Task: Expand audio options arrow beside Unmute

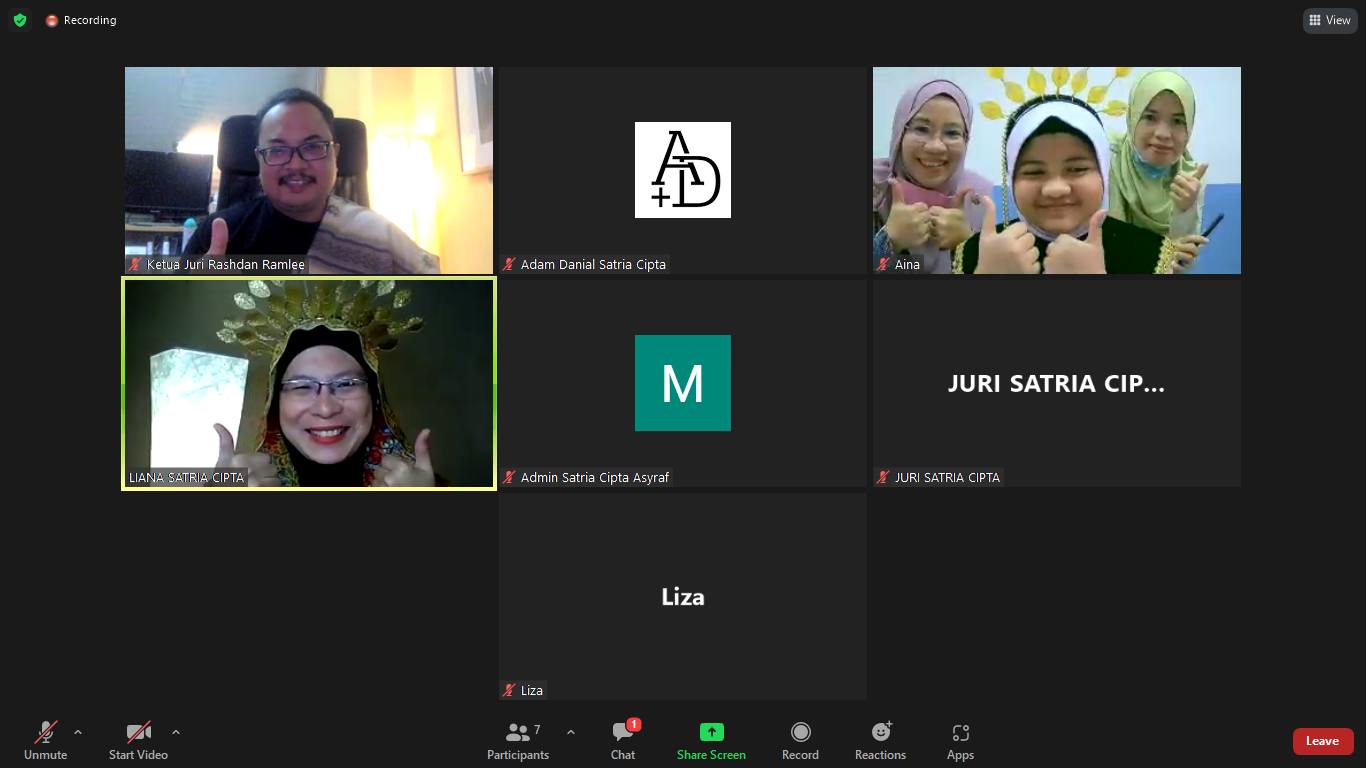Action: [x=78, y=732]
